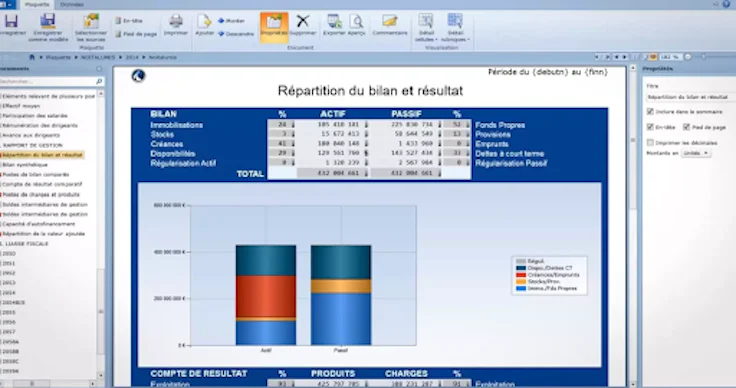Expand the Détail rubriques dropdown

tap(455, 28)
